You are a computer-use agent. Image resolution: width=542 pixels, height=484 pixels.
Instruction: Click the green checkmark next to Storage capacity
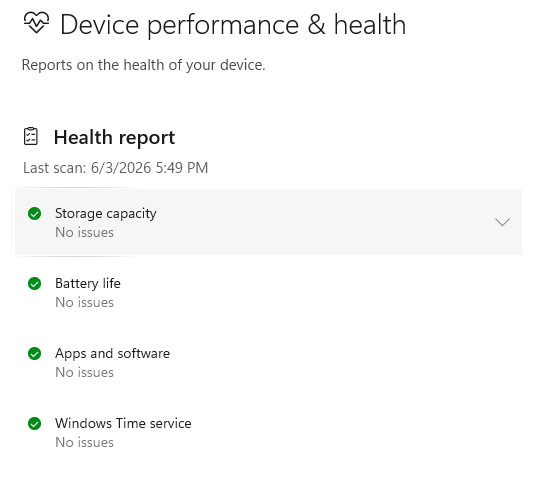(35, 213)
